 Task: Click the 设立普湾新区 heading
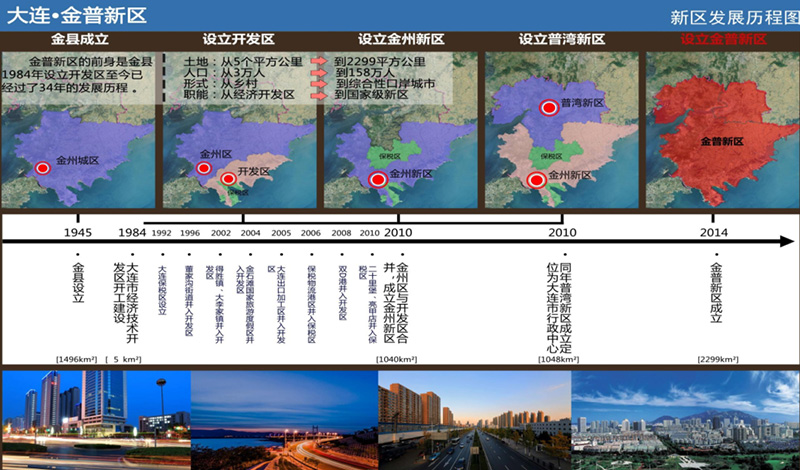562,39
